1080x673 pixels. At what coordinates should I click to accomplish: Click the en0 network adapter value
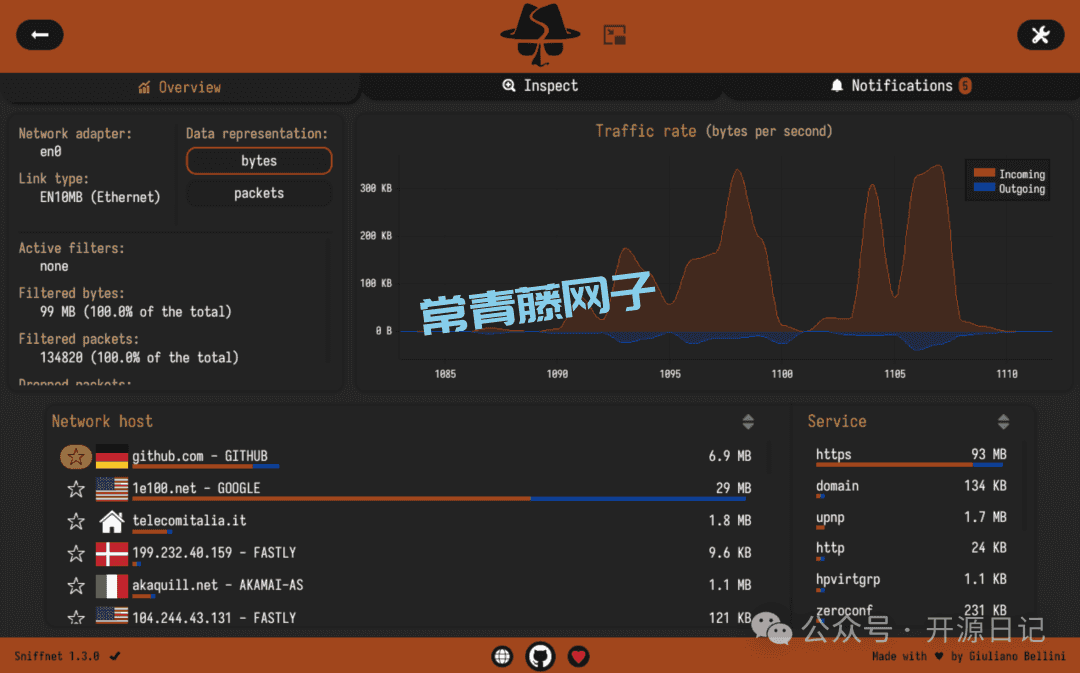click(x=50, y=152)
